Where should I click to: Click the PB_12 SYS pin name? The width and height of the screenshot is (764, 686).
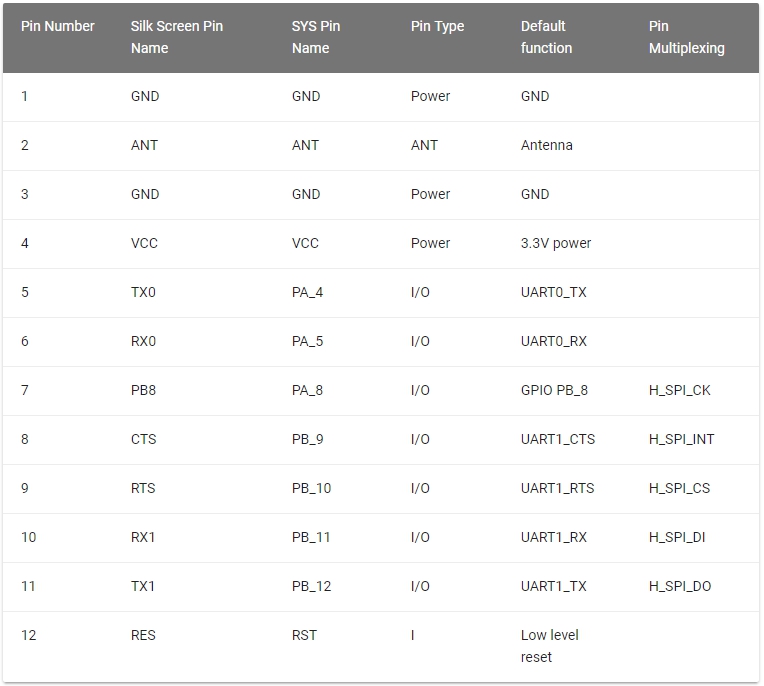pos(311,586)
